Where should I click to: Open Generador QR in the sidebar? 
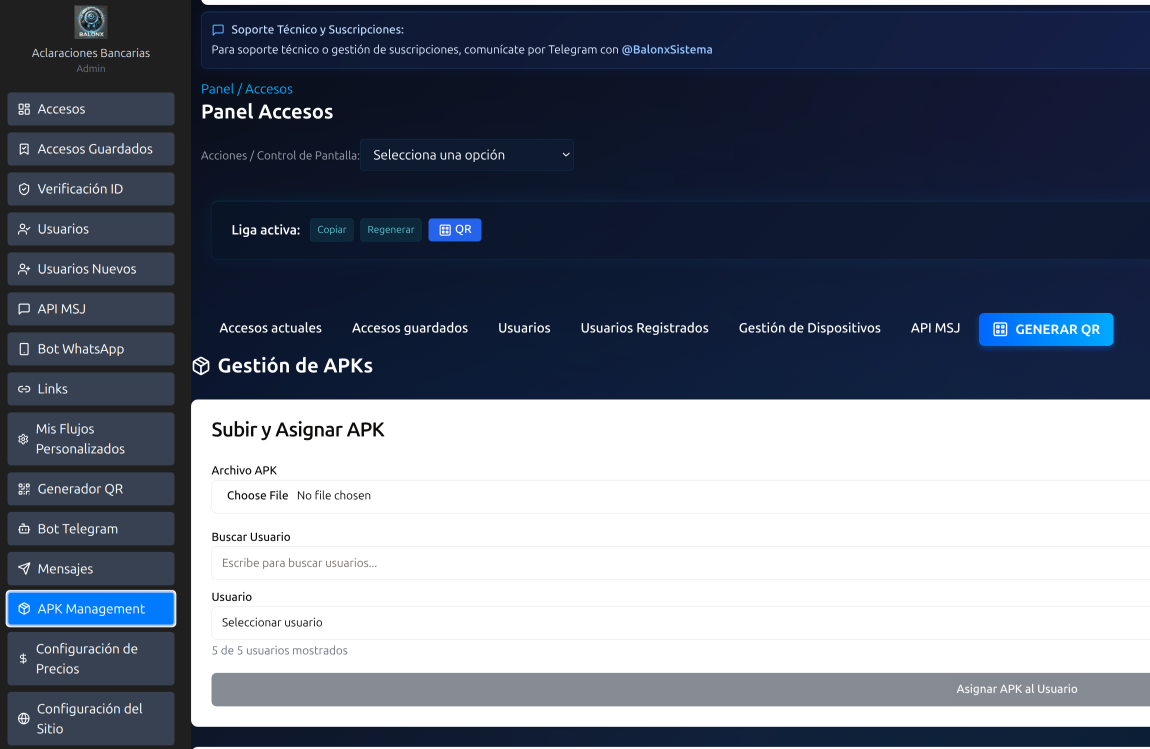[91, 489]
